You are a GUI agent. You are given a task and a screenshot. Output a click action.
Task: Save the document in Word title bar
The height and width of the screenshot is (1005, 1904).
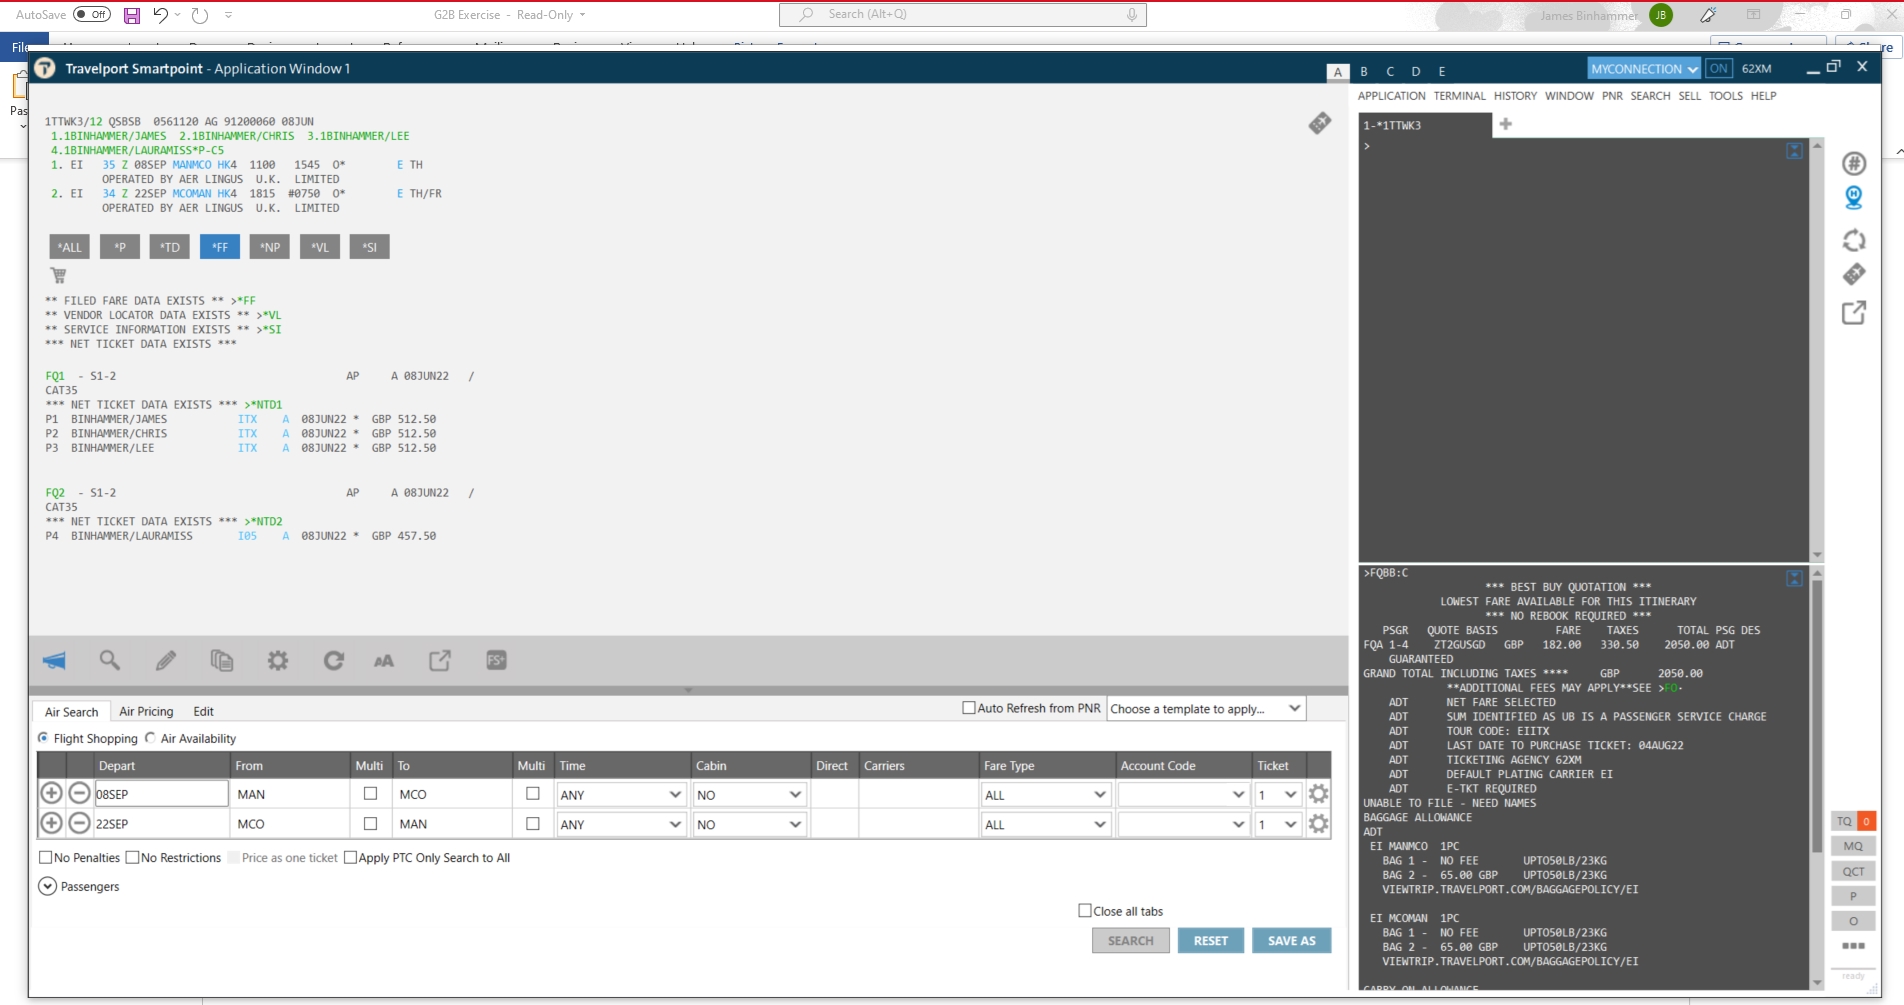coord(132,15)
